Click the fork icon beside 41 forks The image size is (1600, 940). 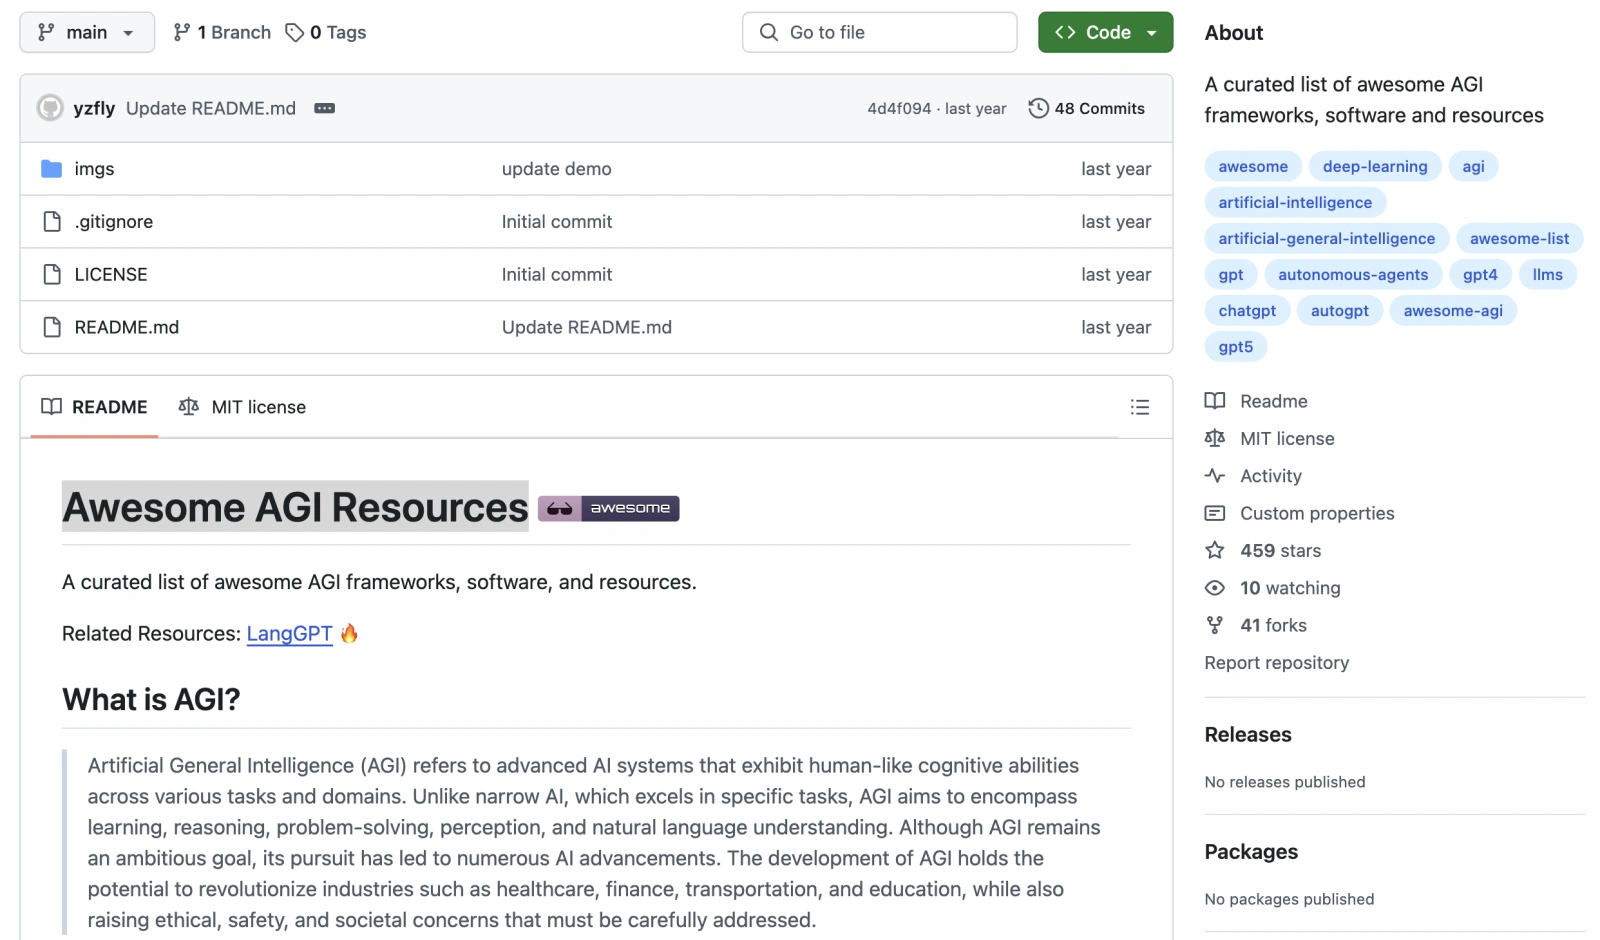1214,625
